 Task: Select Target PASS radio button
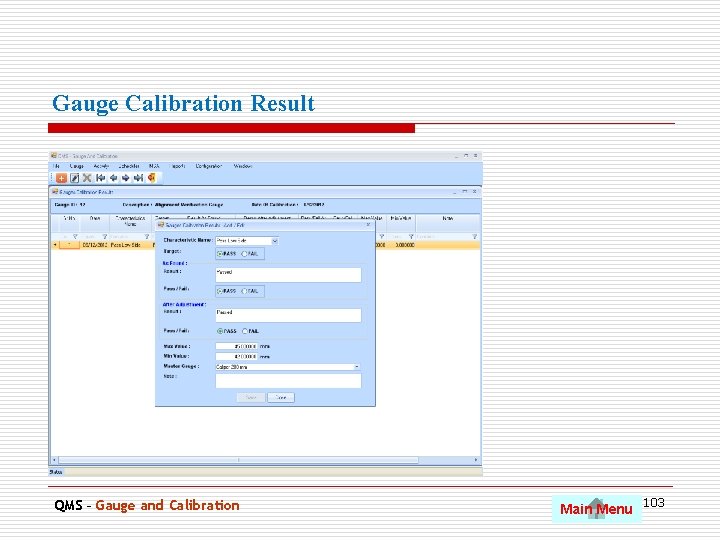coord(219,254)
